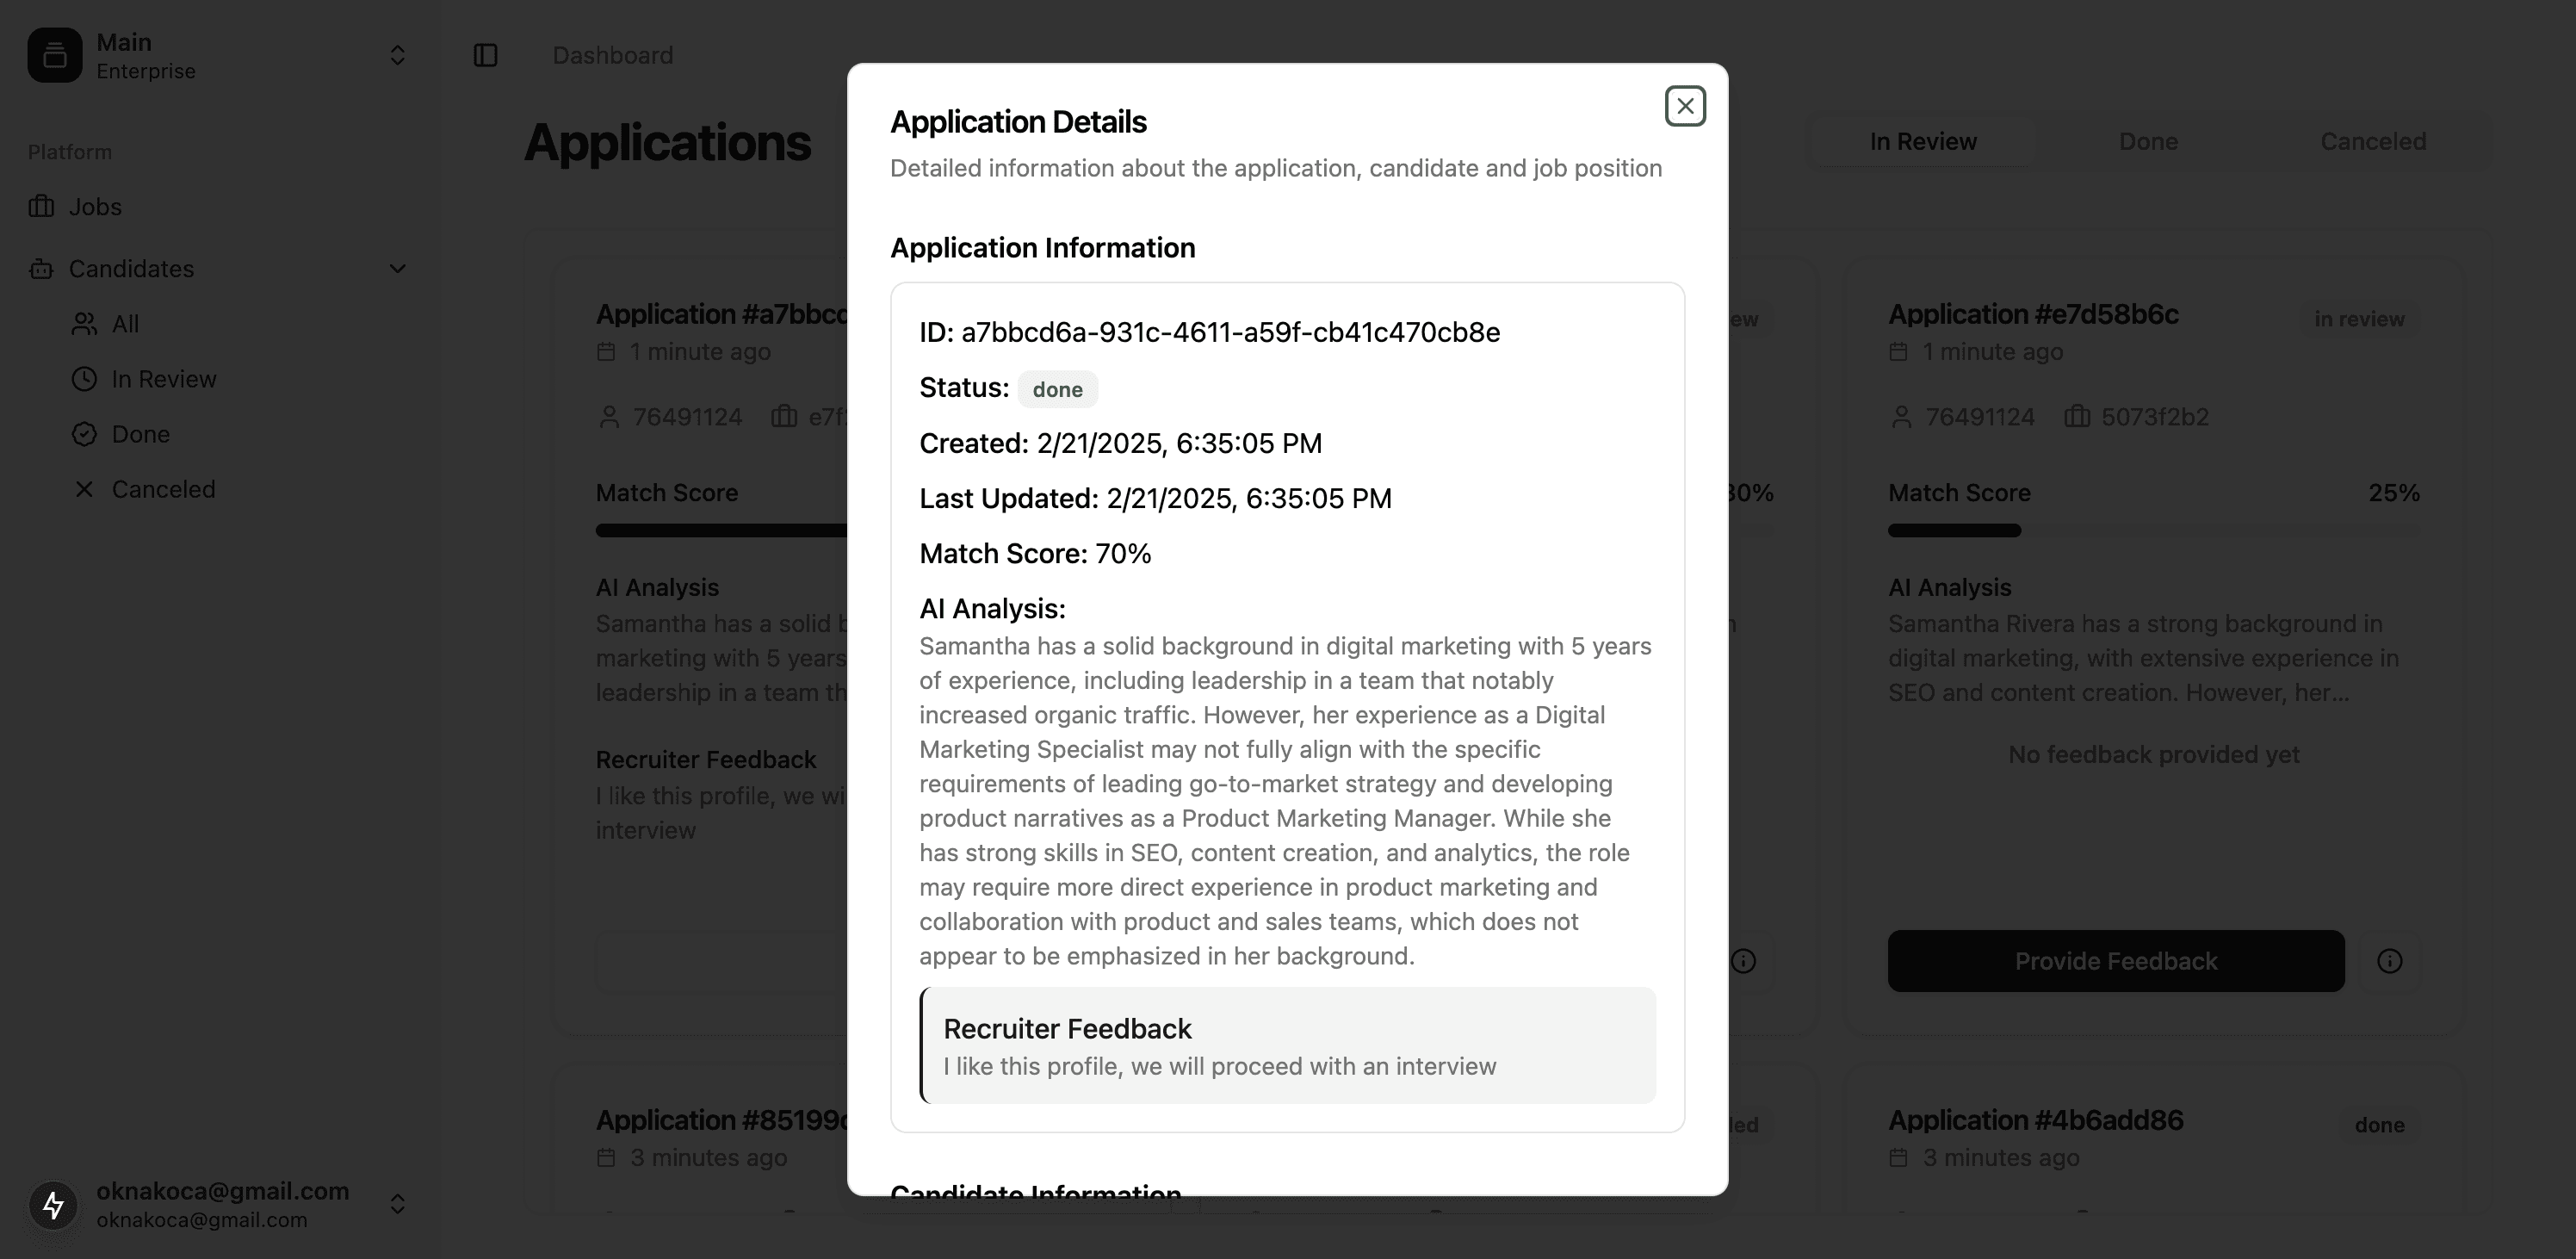This screenshot has width=2576, height=1259.
Task: Open the oknakoca@gmail.com account menu chevrons
Action: [x=397, y=1204]
